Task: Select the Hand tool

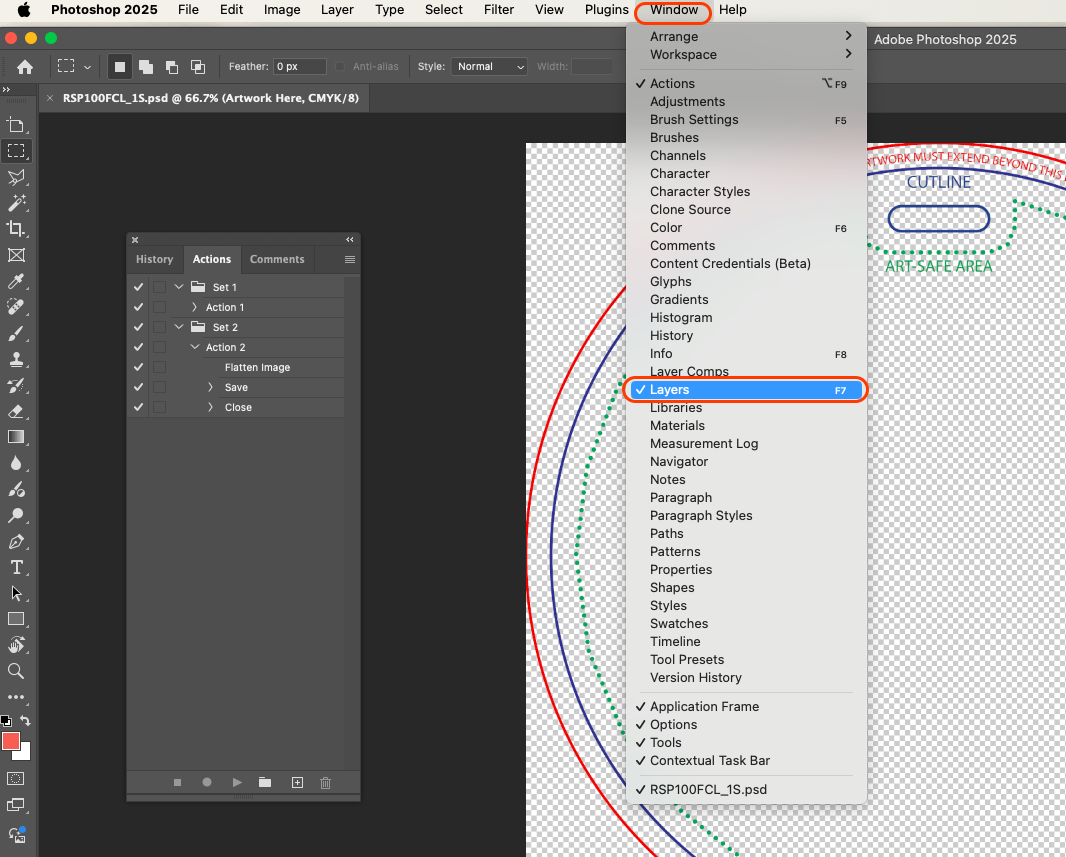Action: [x=16, y=645]
